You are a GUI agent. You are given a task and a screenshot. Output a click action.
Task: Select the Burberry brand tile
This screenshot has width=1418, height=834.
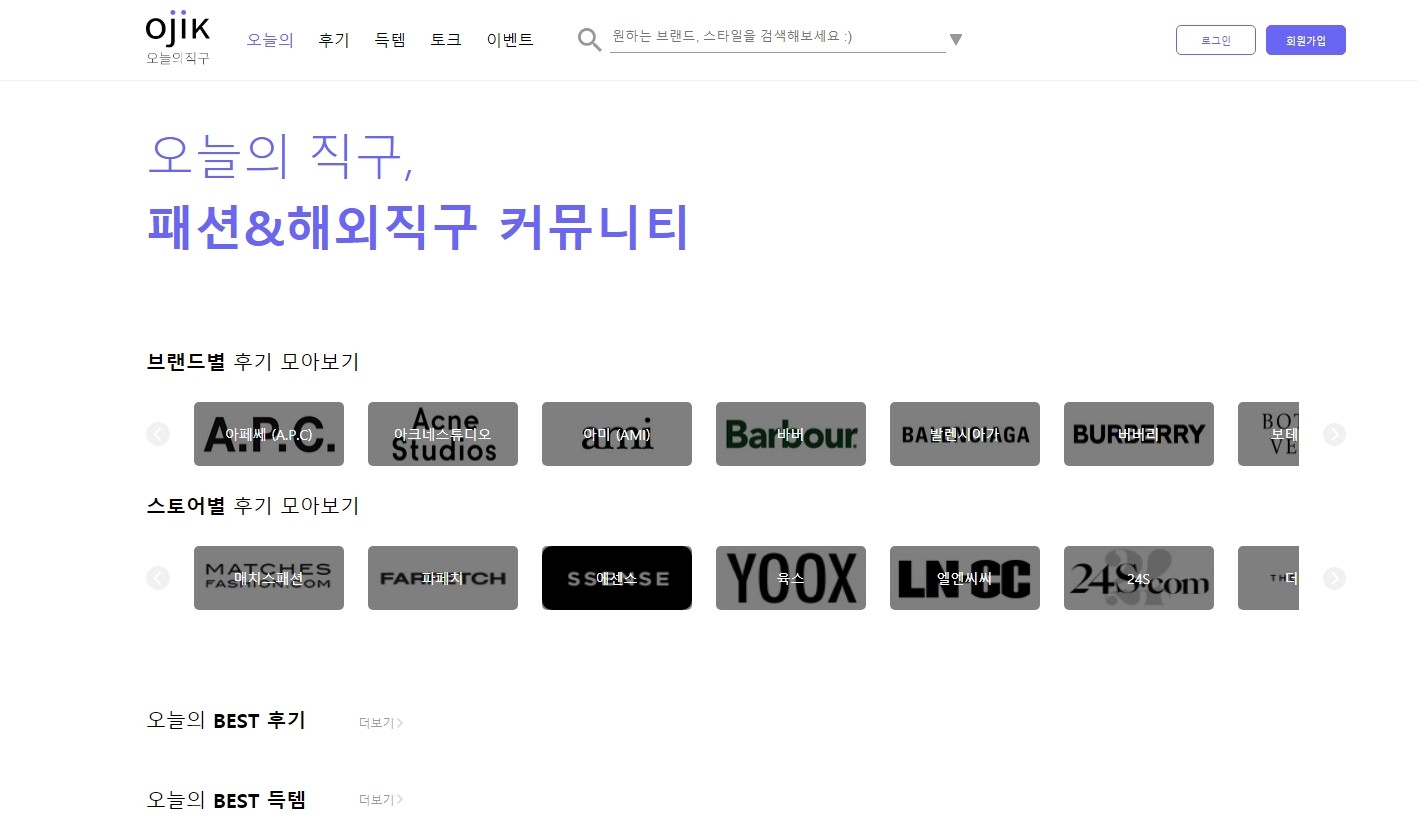pyautogui.click(x=1139, y=434)
